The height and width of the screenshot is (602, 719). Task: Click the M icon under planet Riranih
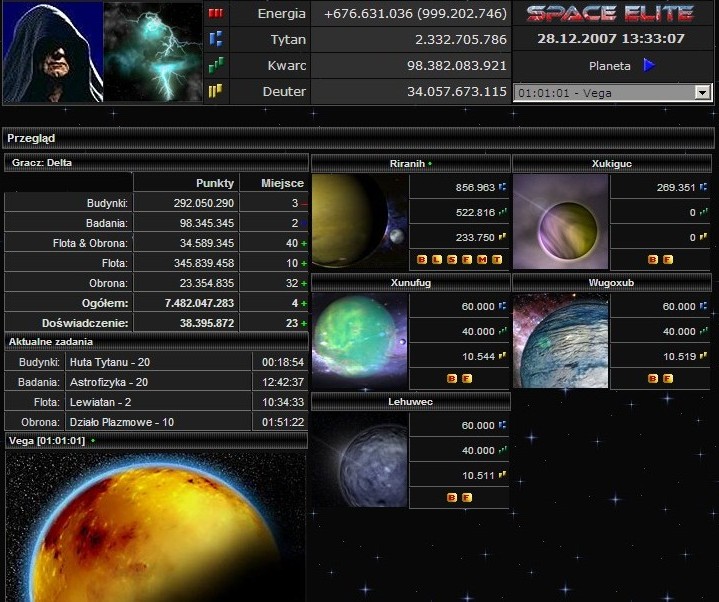coord(482,259)
